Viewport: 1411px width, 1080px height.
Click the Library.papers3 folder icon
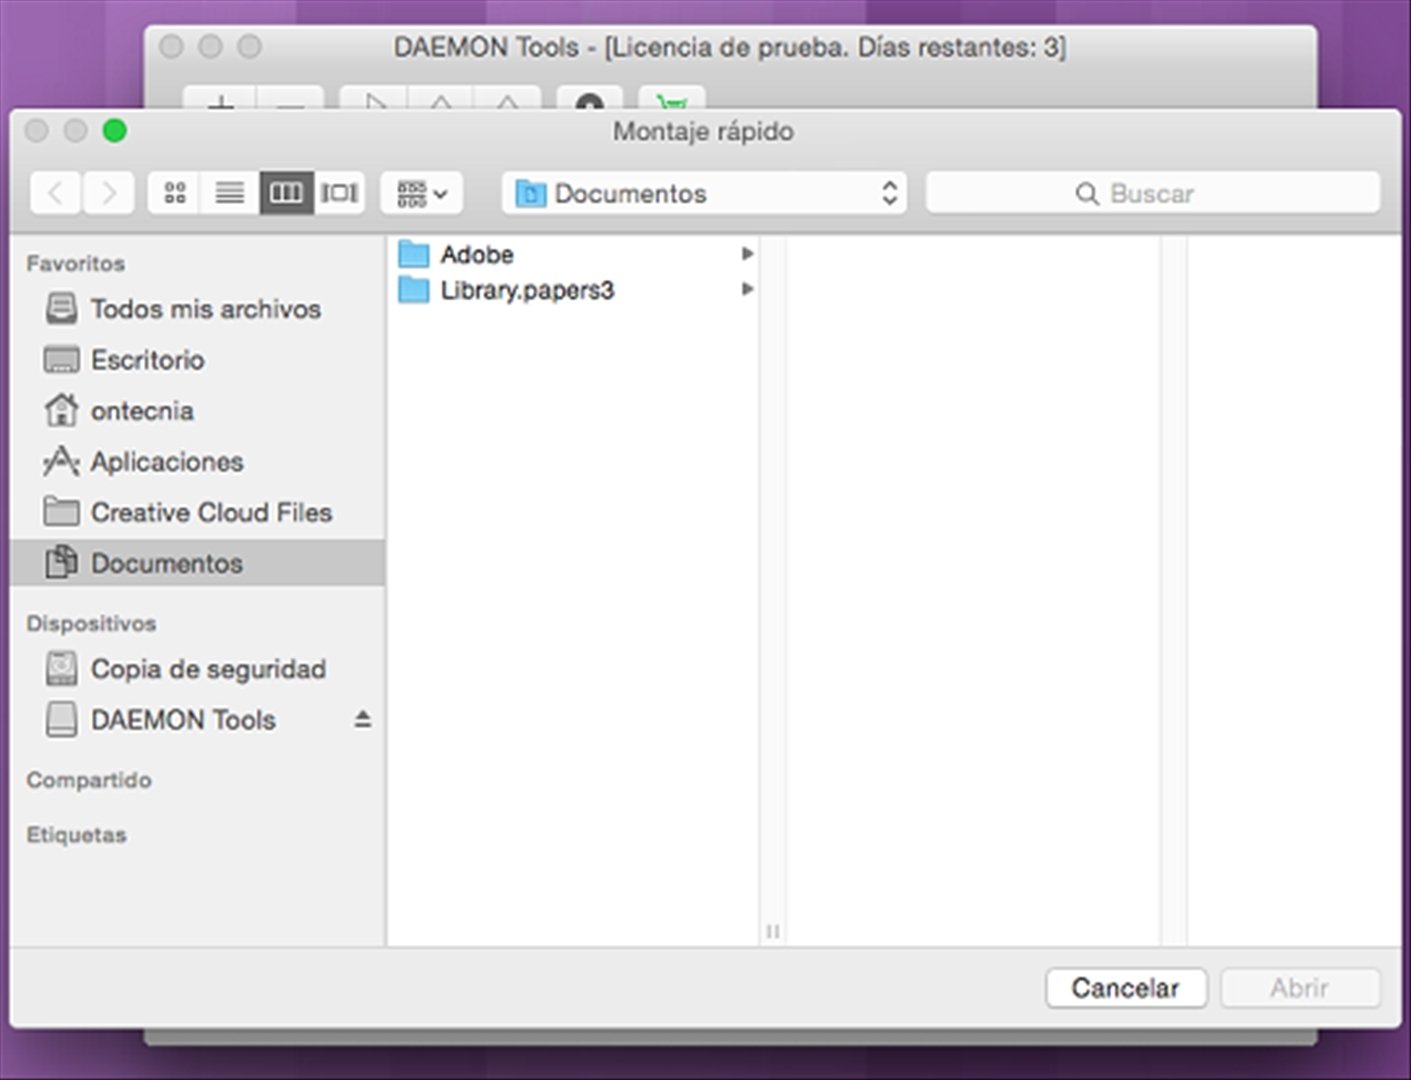(x=413, y=290)
